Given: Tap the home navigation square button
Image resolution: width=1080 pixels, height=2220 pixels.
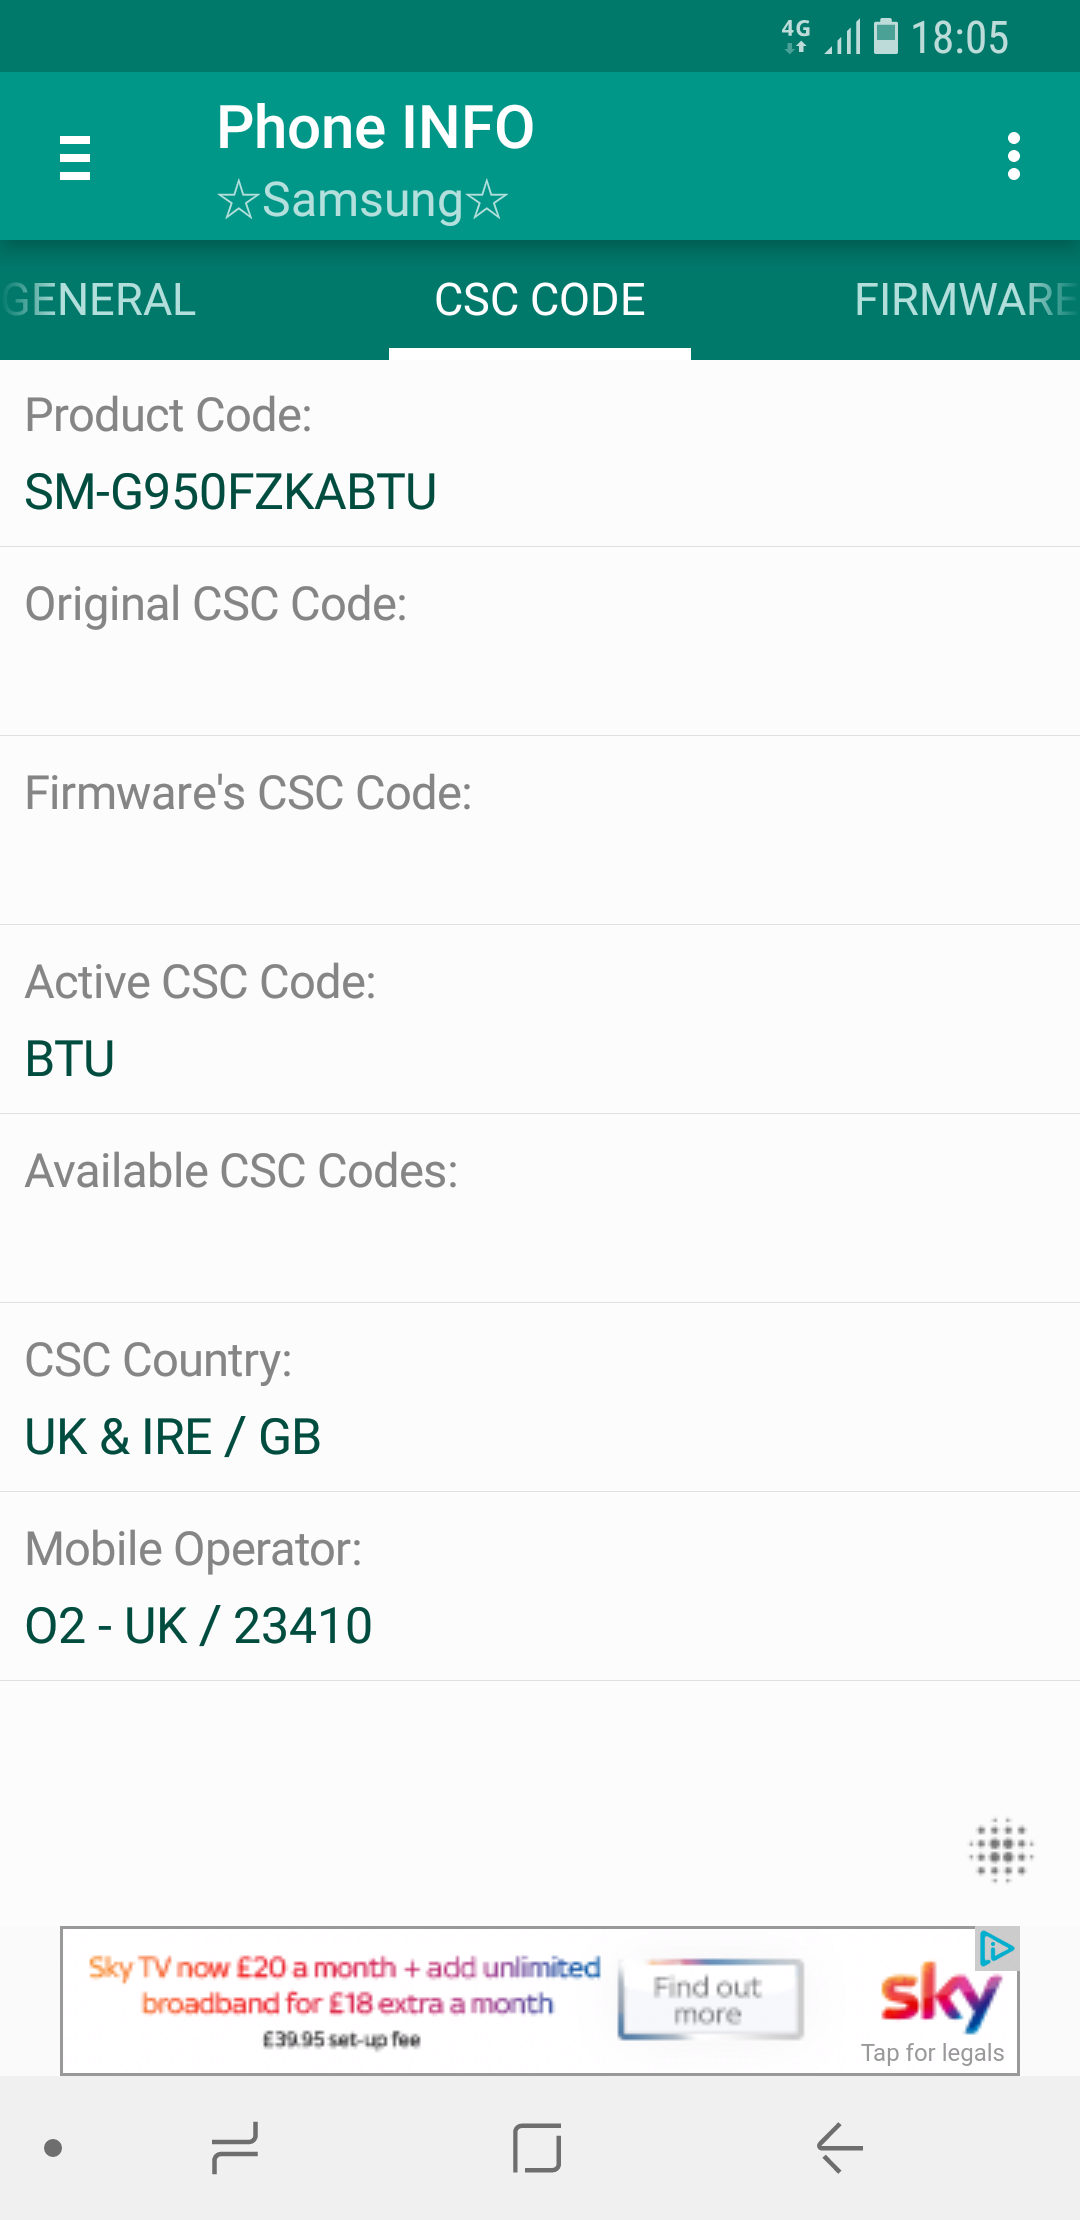Looking at the screenshot, I should point(537,2147).
